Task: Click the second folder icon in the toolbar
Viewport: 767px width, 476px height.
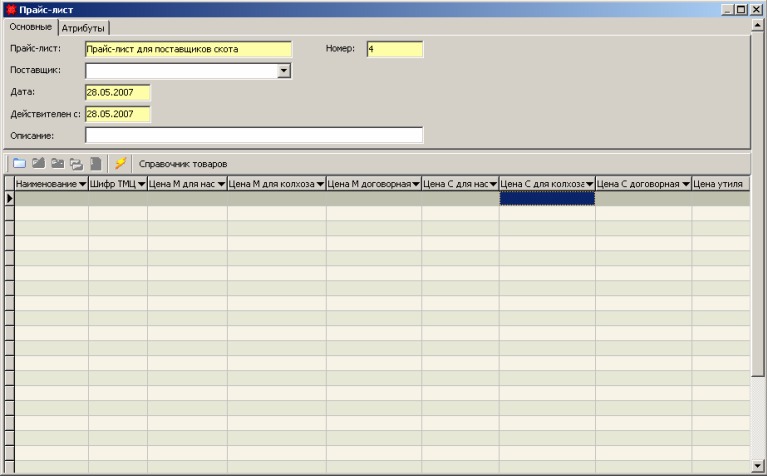Action: click(x=38, y=163)
